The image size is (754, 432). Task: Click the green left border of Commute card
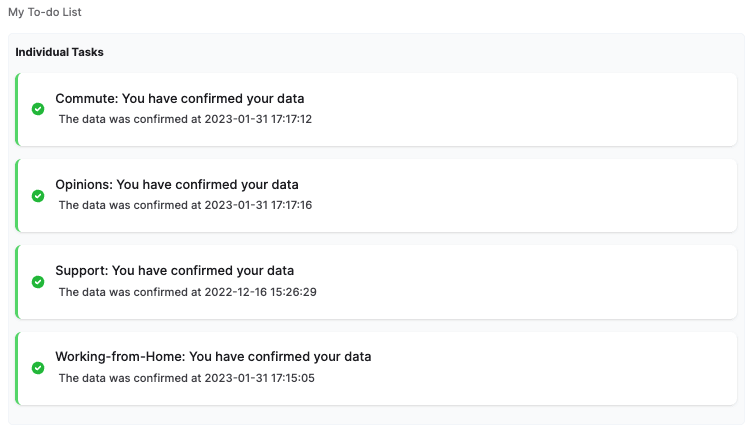[17, 109]
